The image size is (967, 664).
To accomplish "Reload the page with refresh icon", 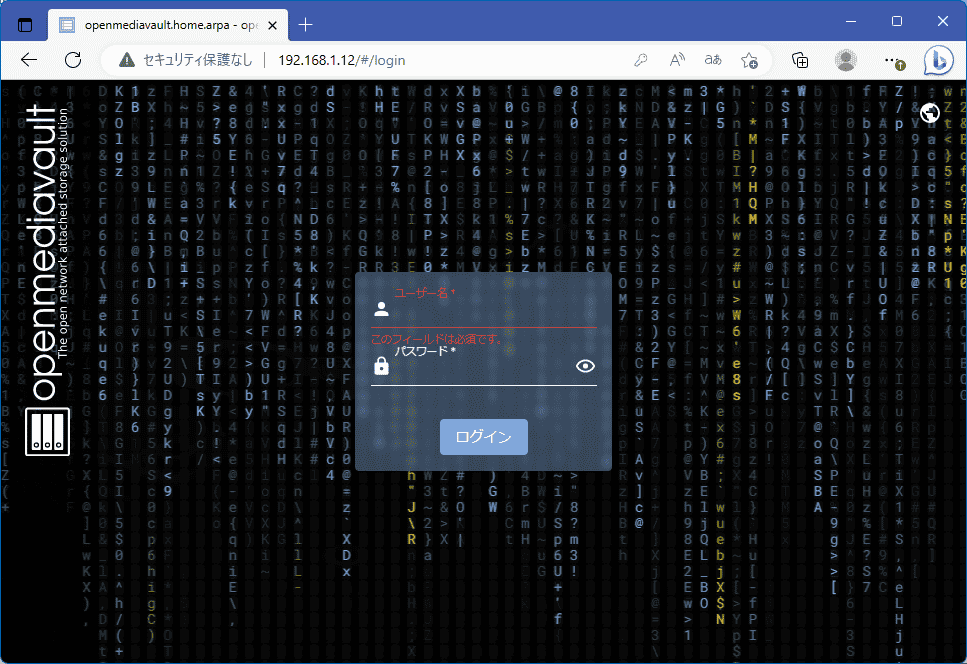I will pyautogui.click(x=73, y=60).
